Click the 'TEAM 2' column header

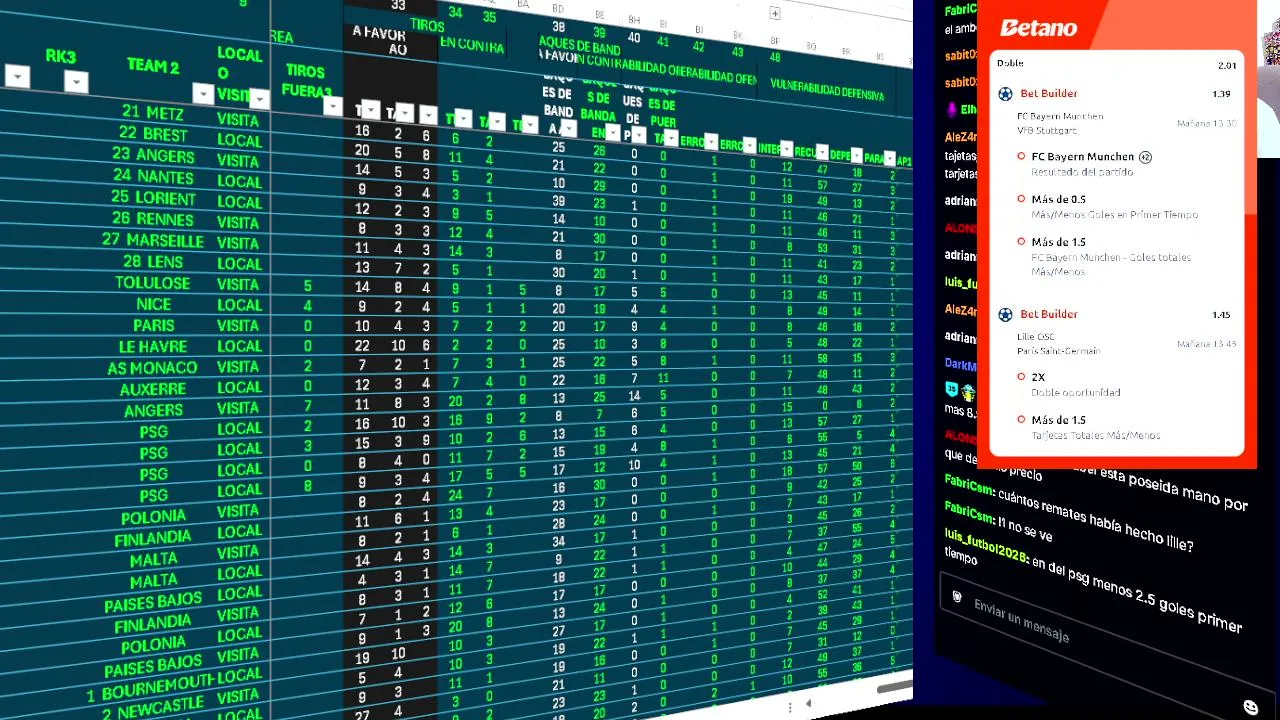[153, 66]
